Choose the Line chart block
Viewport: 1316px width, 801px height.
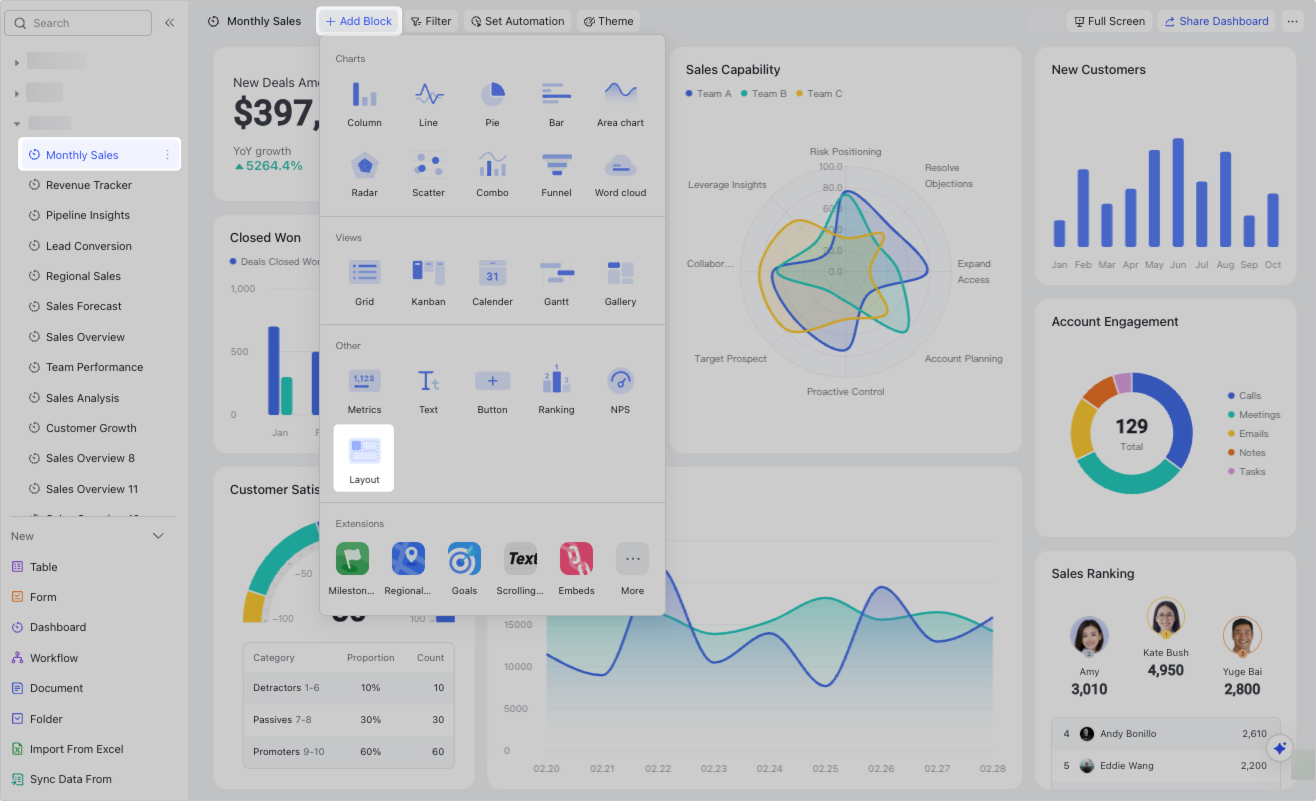[428, 104]
